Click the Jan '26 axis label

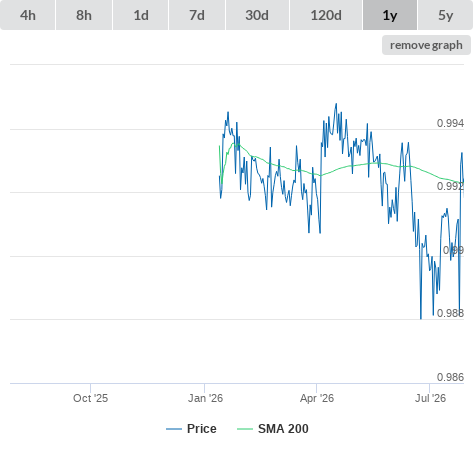coord(205,398)
